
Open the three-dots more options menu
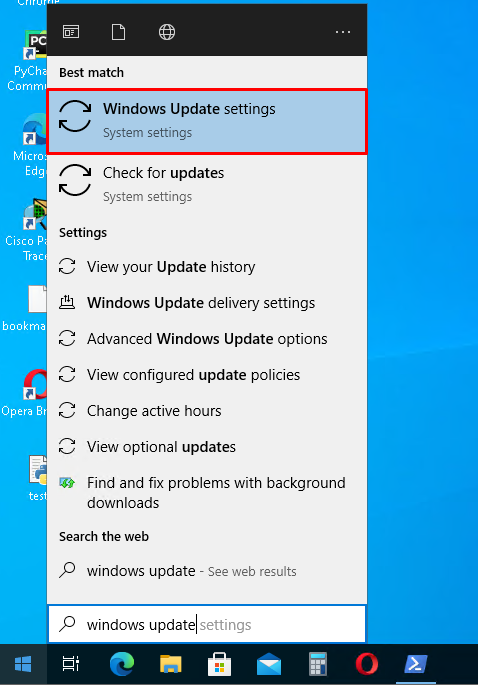coord(343,32)
